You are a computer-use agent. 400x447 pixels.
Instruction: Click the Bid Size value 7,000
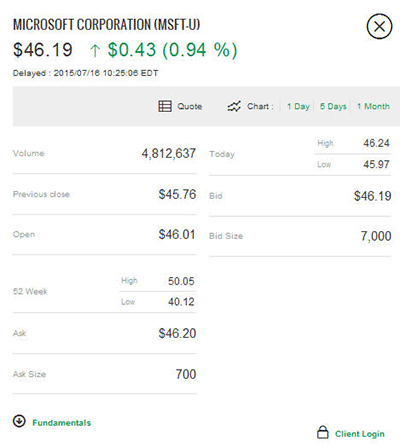click(x=376, y=236)
